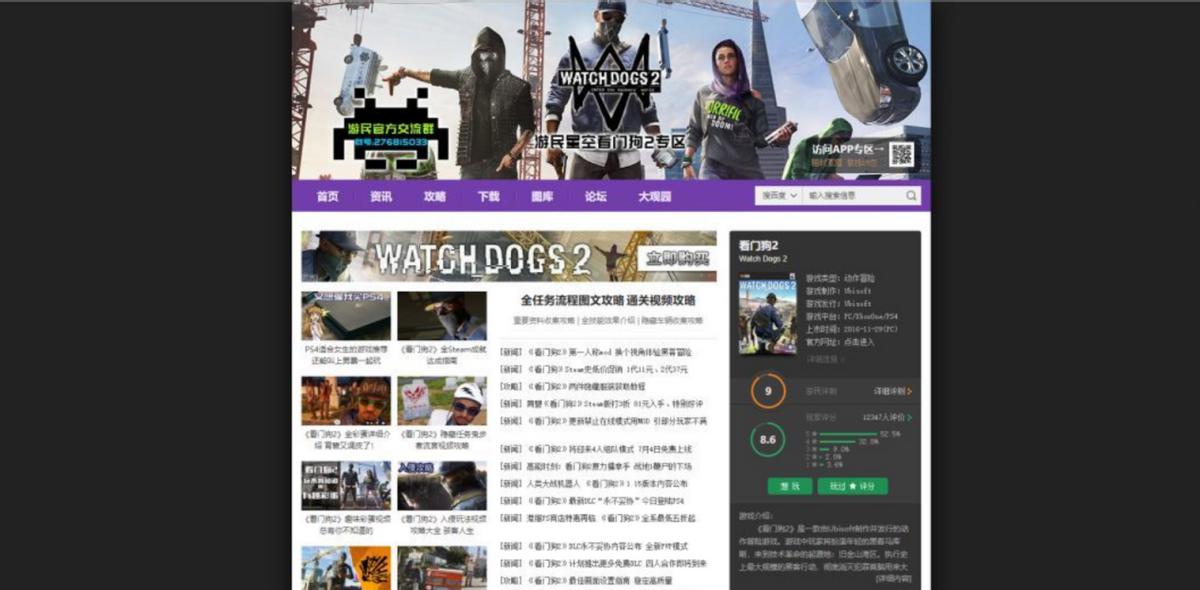The image size is (1200, 590).
Task: Open the 论坛 forum menu item
Action: coord(594,195)
